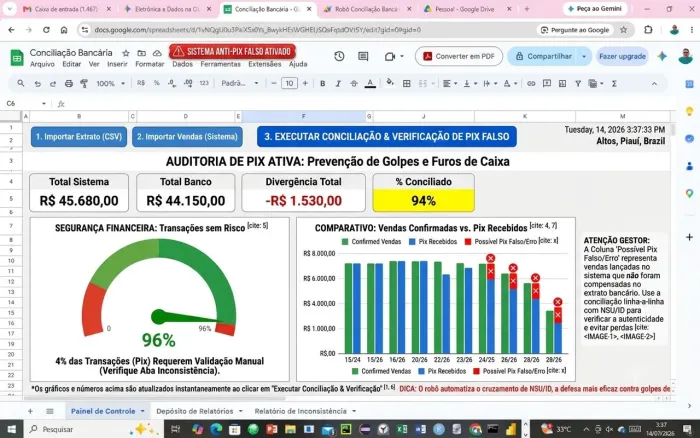
Task: Open the zoom 100% dropdown
Action: [x=110, y=83]
